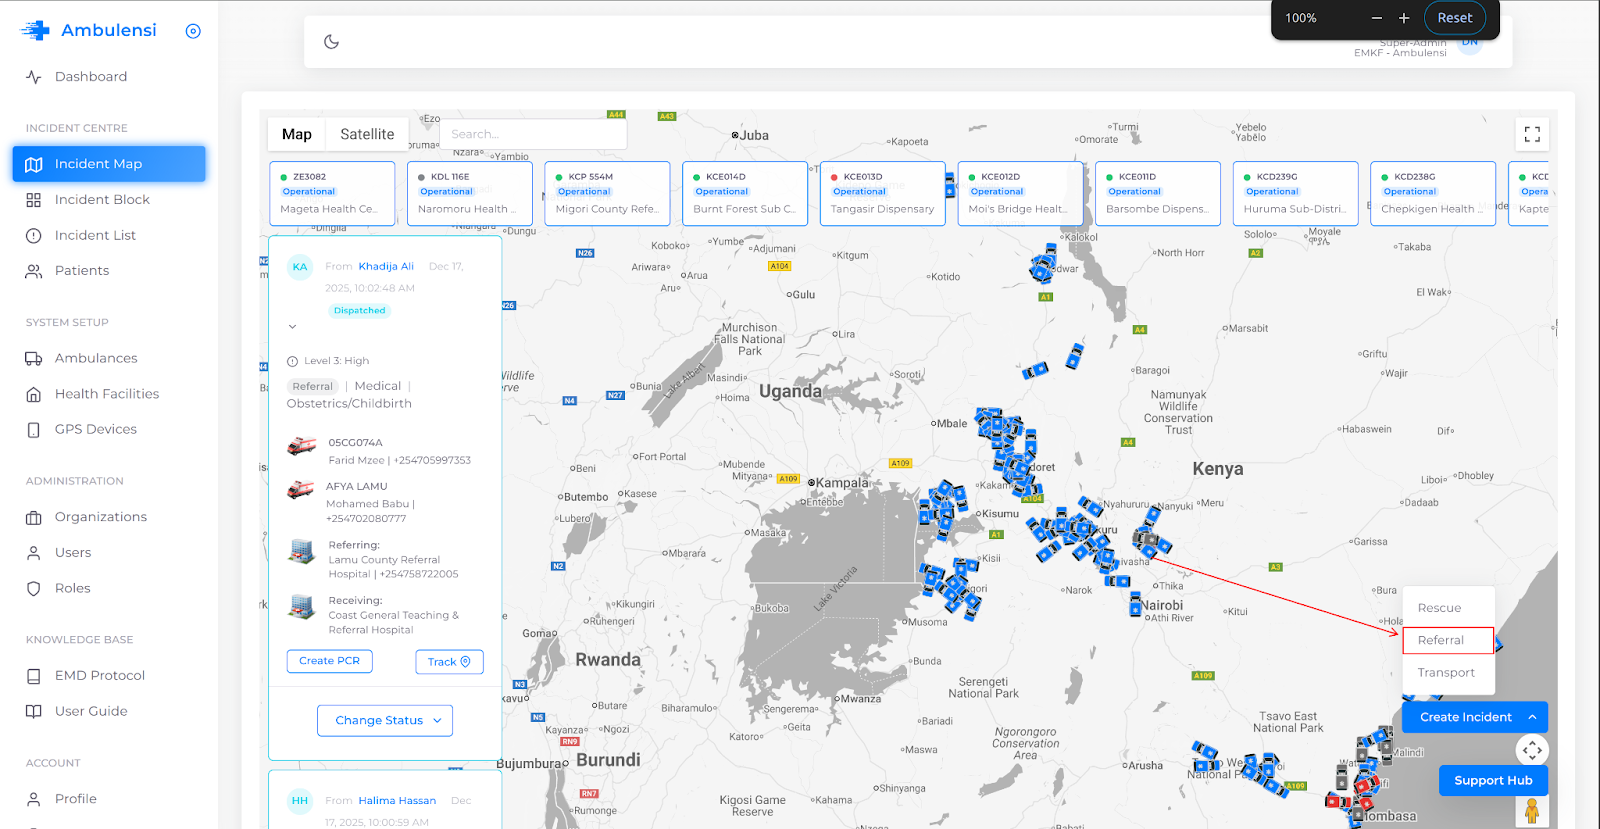
Task: Expand Khadija Ali incident details chevron
Action: 292,326
